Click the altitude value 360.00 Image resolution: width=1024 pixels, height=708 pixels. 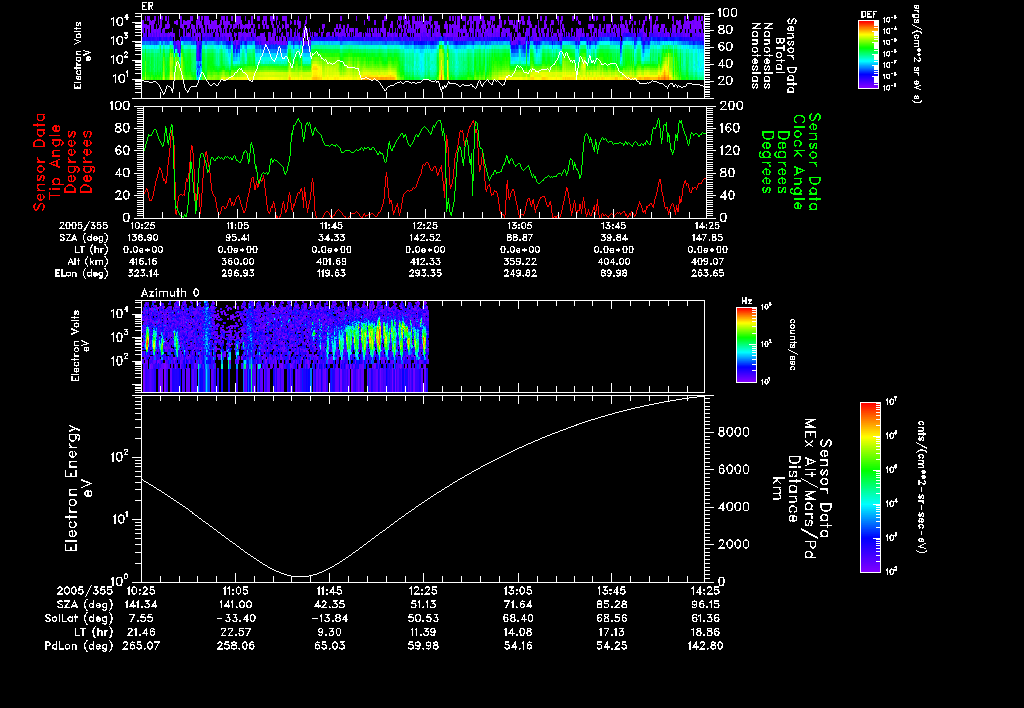(237, 261)
